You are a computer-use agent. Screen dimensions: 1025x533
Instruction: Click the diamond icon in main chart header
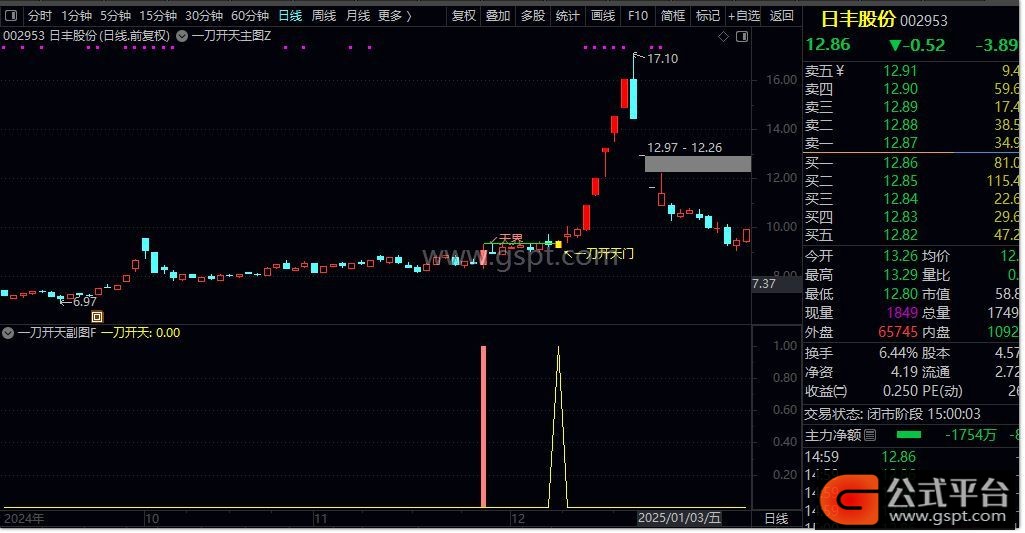723,37
